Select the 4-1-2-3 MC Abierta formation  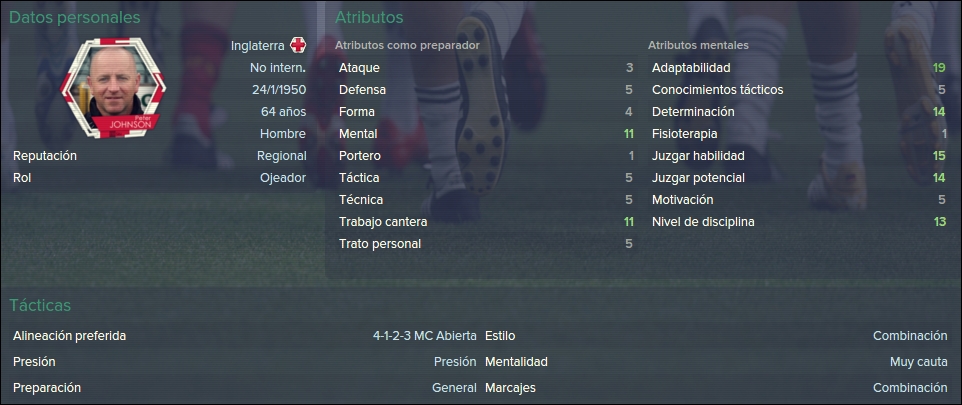[425, 336]
